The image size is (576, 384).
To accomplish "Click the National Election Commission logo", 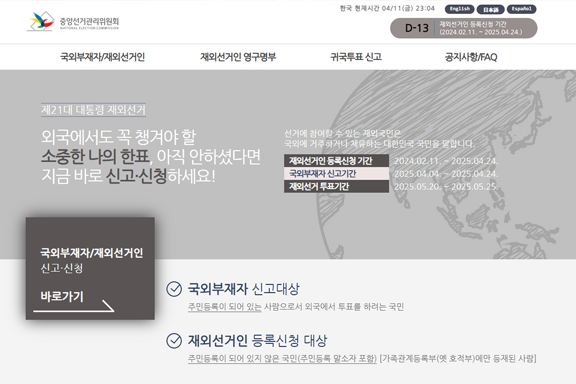I will pos(73,21).
